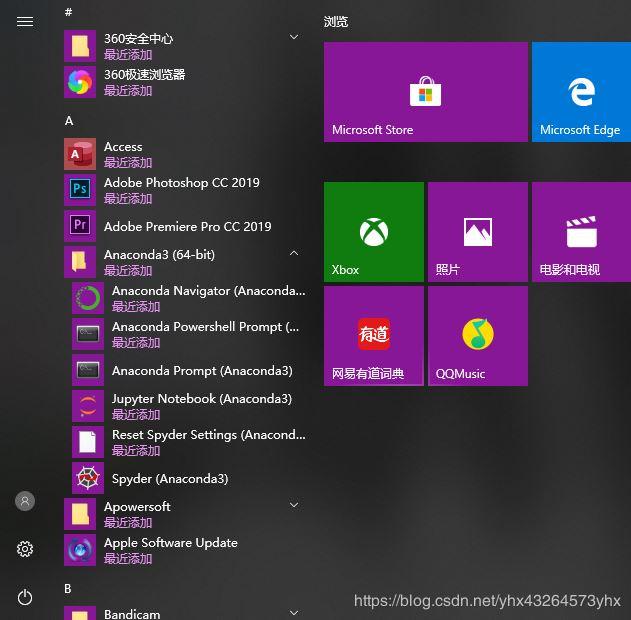Click the Anaconda Powershell Prompt console icon

coord(88,334)
